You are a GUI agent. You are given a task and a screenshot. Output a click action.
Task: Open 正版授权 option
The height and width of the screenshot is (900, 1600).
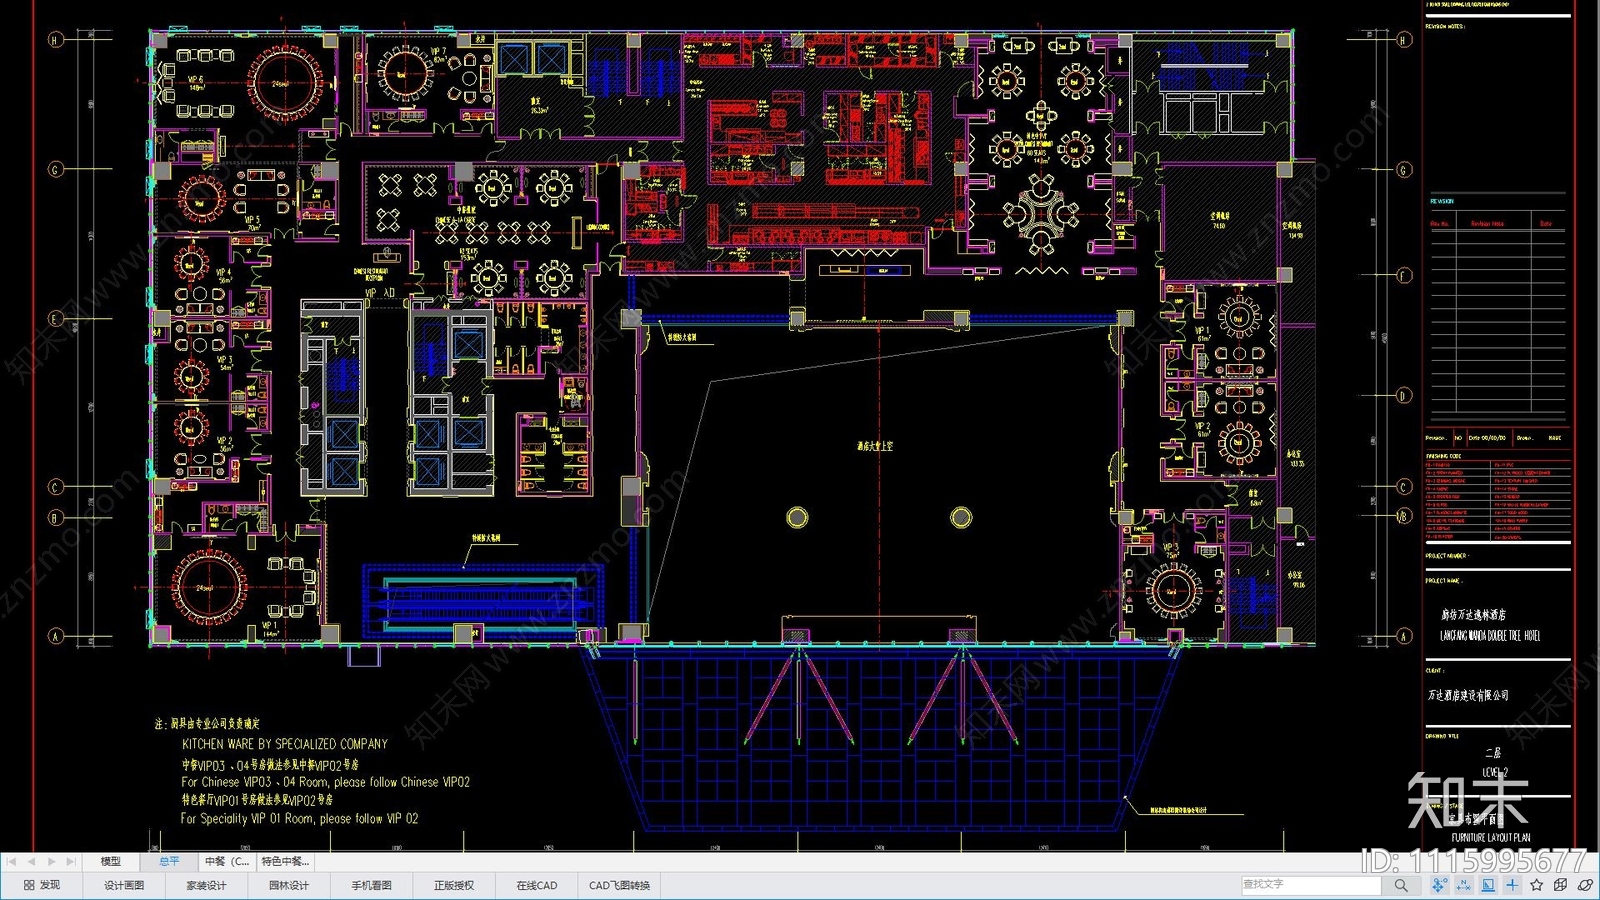tap(454, 885)
